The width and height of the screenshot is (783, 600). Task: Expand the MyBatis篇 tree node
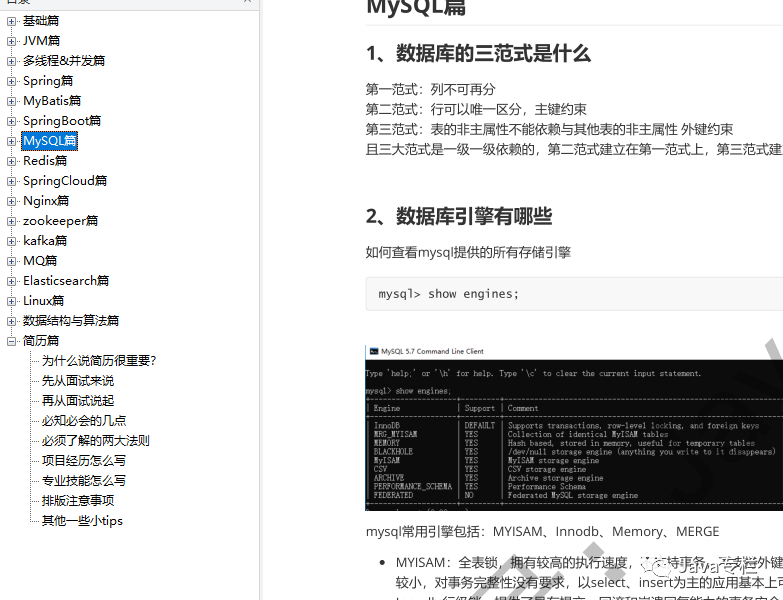coord(11,101)
